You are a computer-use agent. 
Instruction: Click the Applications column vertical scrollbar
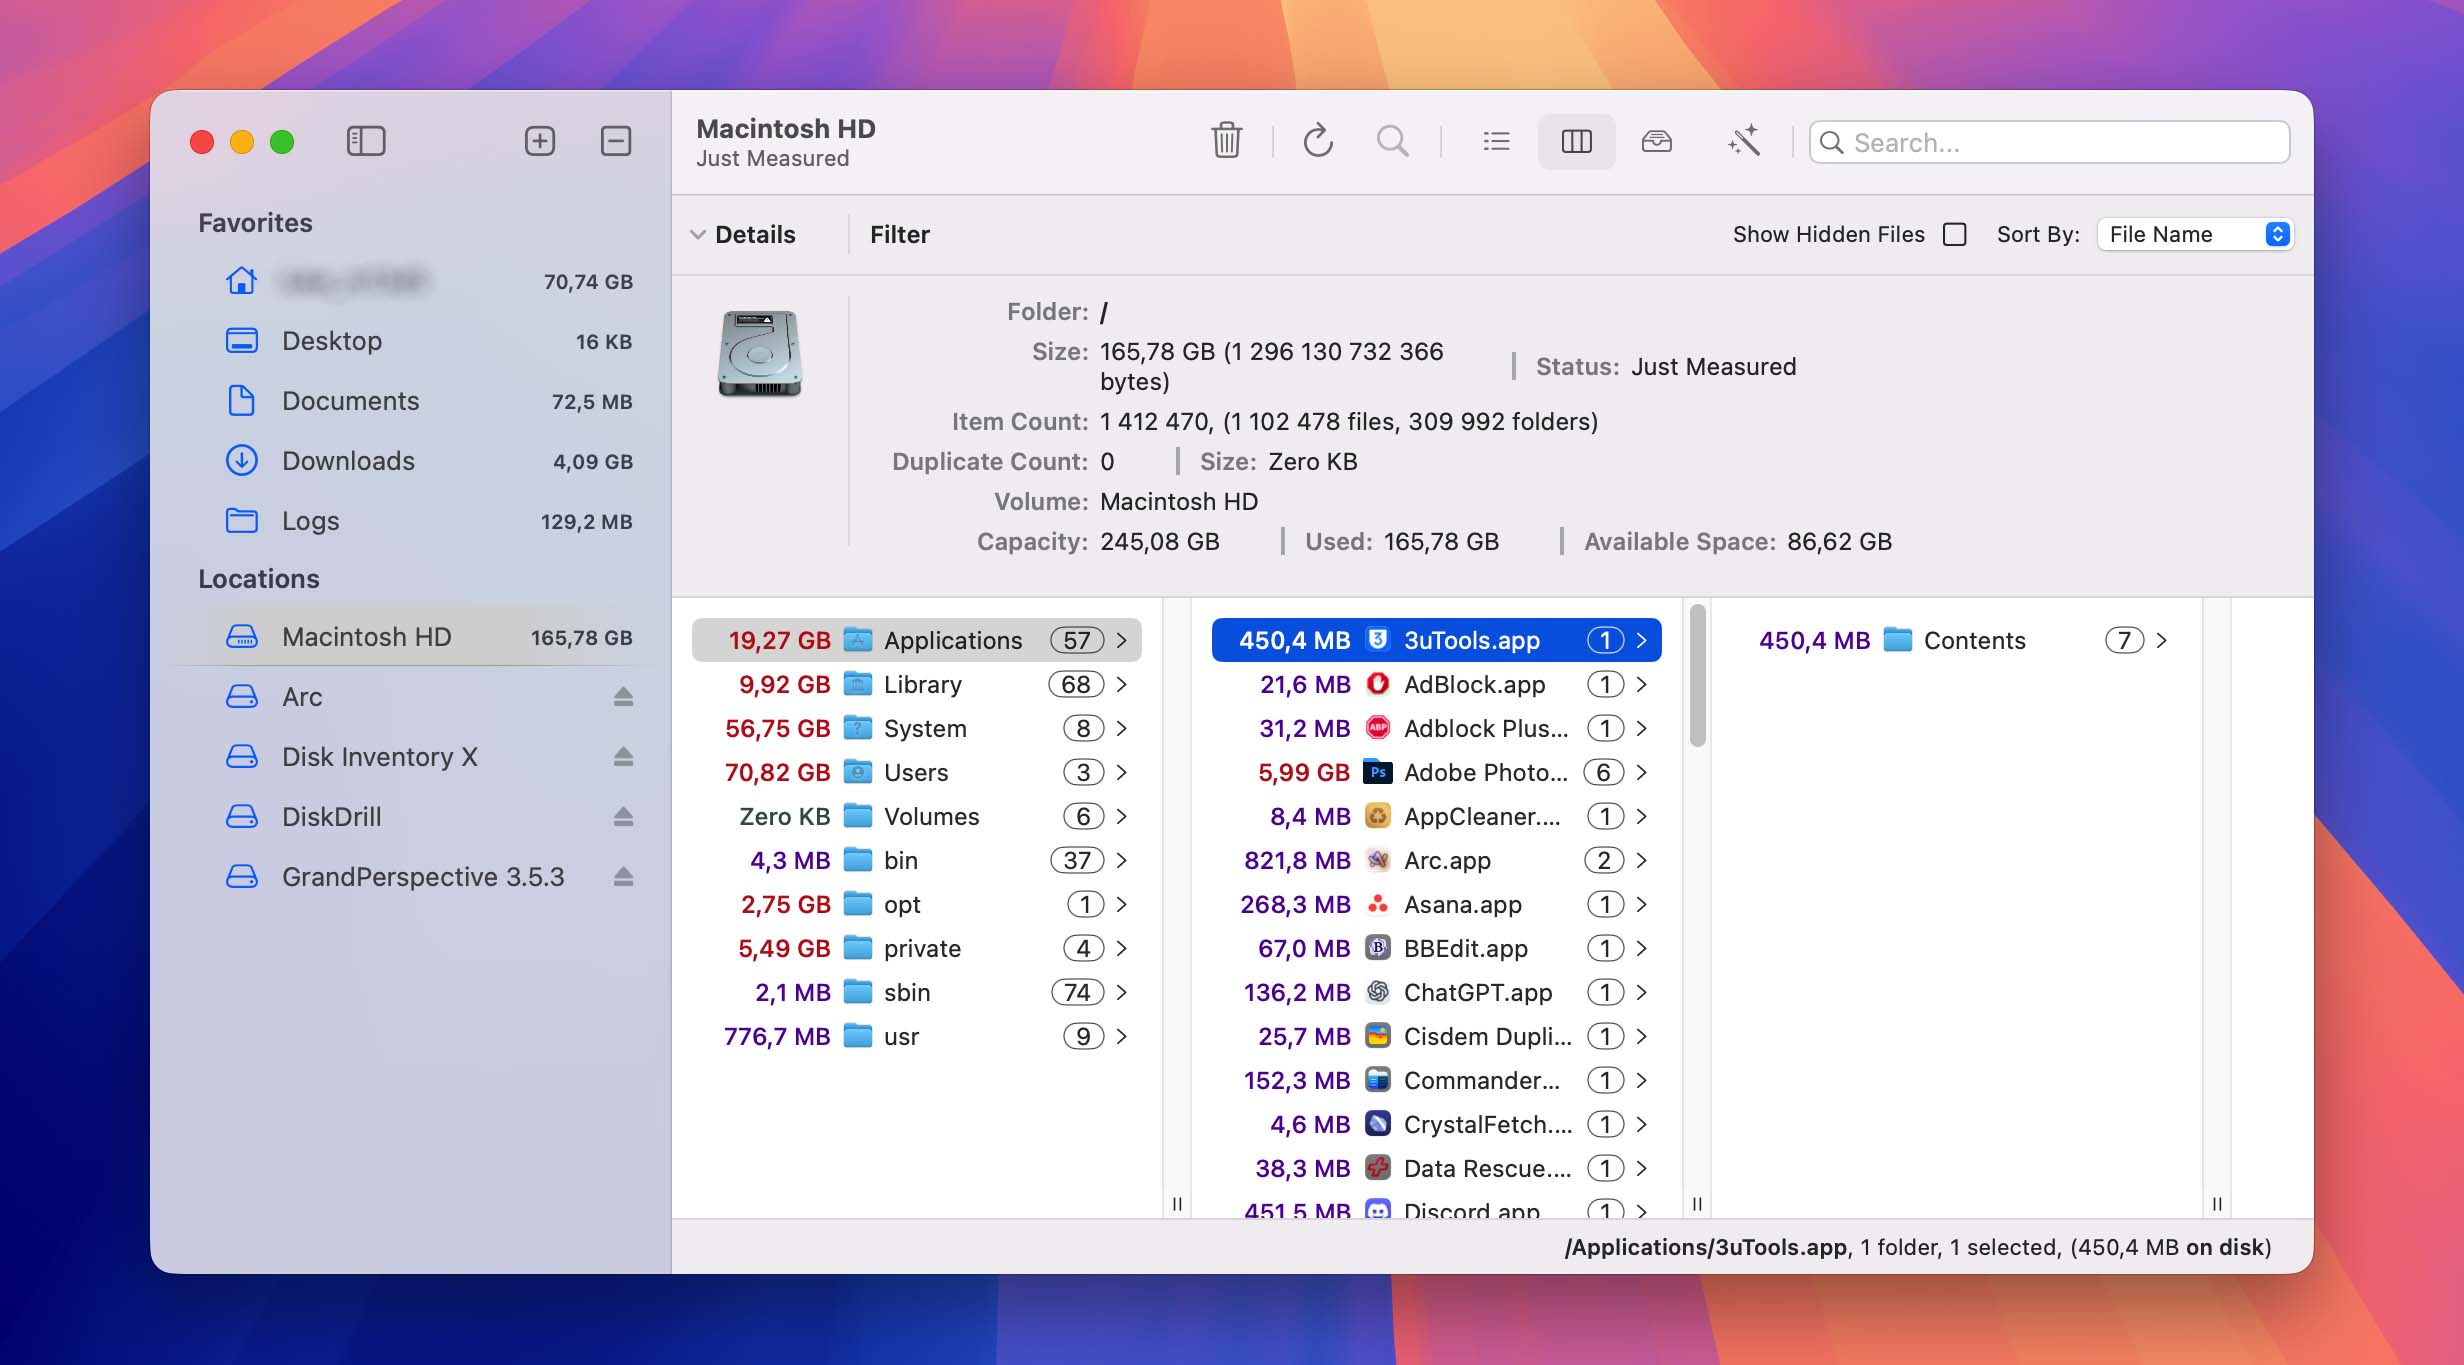coord(1697,676)
